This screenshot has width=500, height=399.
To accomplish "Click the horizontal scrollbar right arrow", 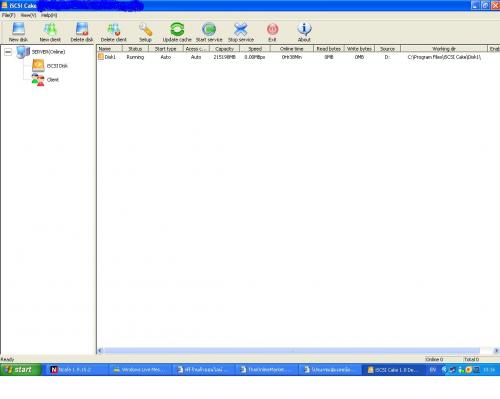I will pyautogui.click(x=496, y=351).
